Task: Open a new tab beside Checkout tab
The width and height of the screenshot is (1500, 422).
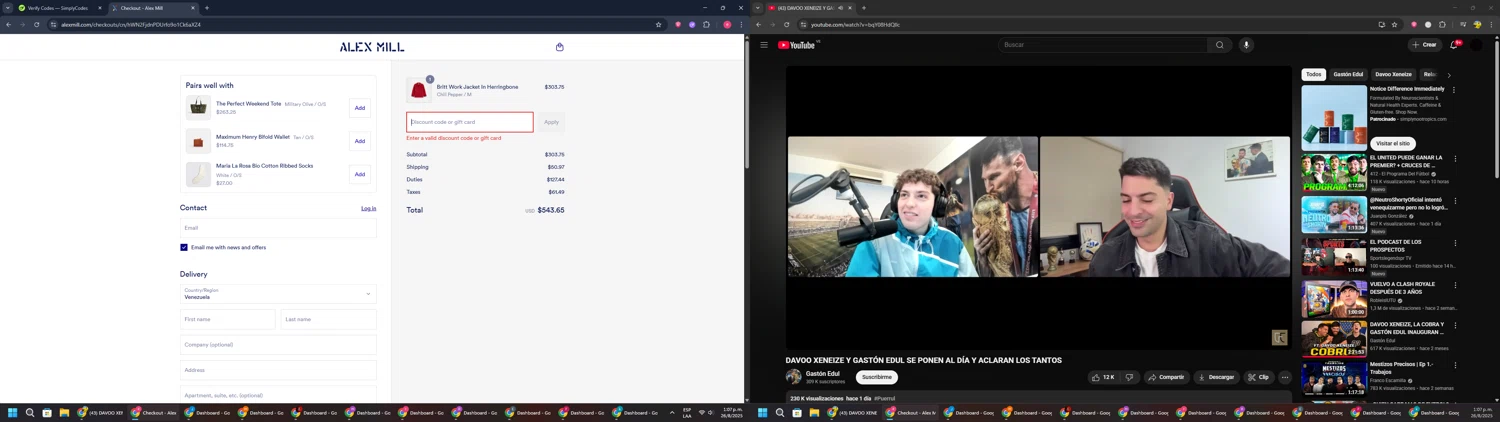Action: click(207, 8)
